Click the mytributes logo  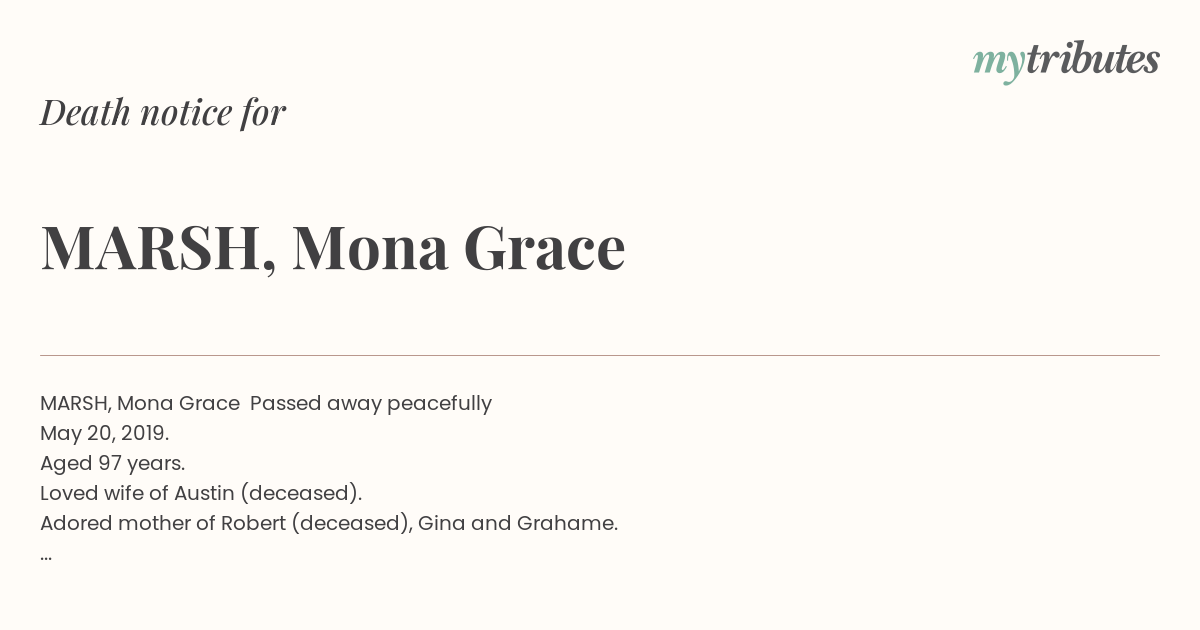pyautogui.click(x=1066, y=61)
